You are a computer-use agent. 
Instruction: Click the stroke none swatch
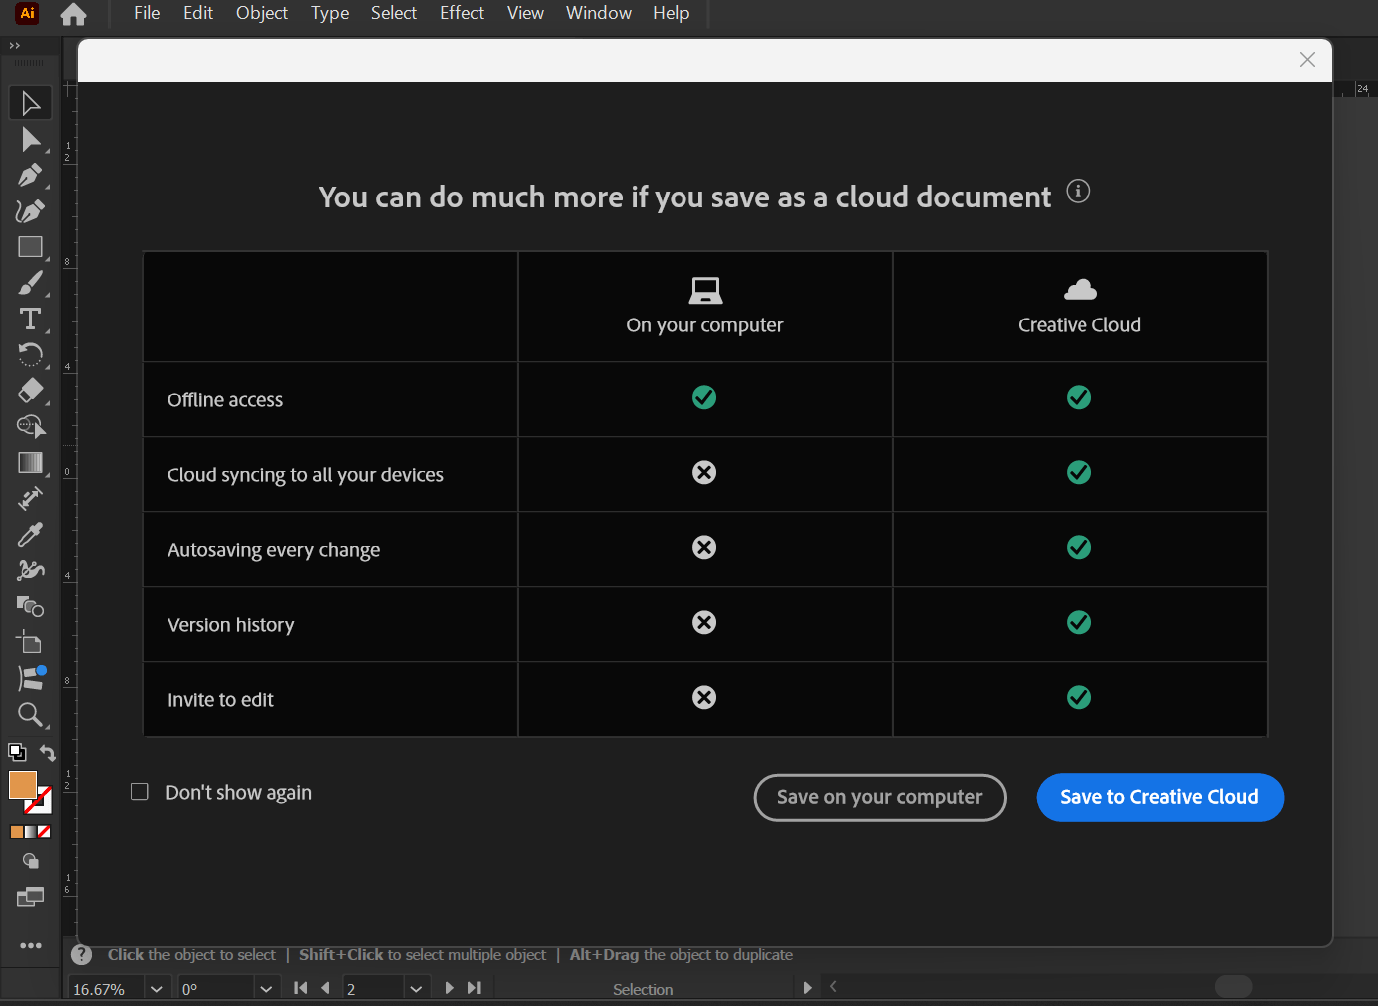(x=42, y=805)
